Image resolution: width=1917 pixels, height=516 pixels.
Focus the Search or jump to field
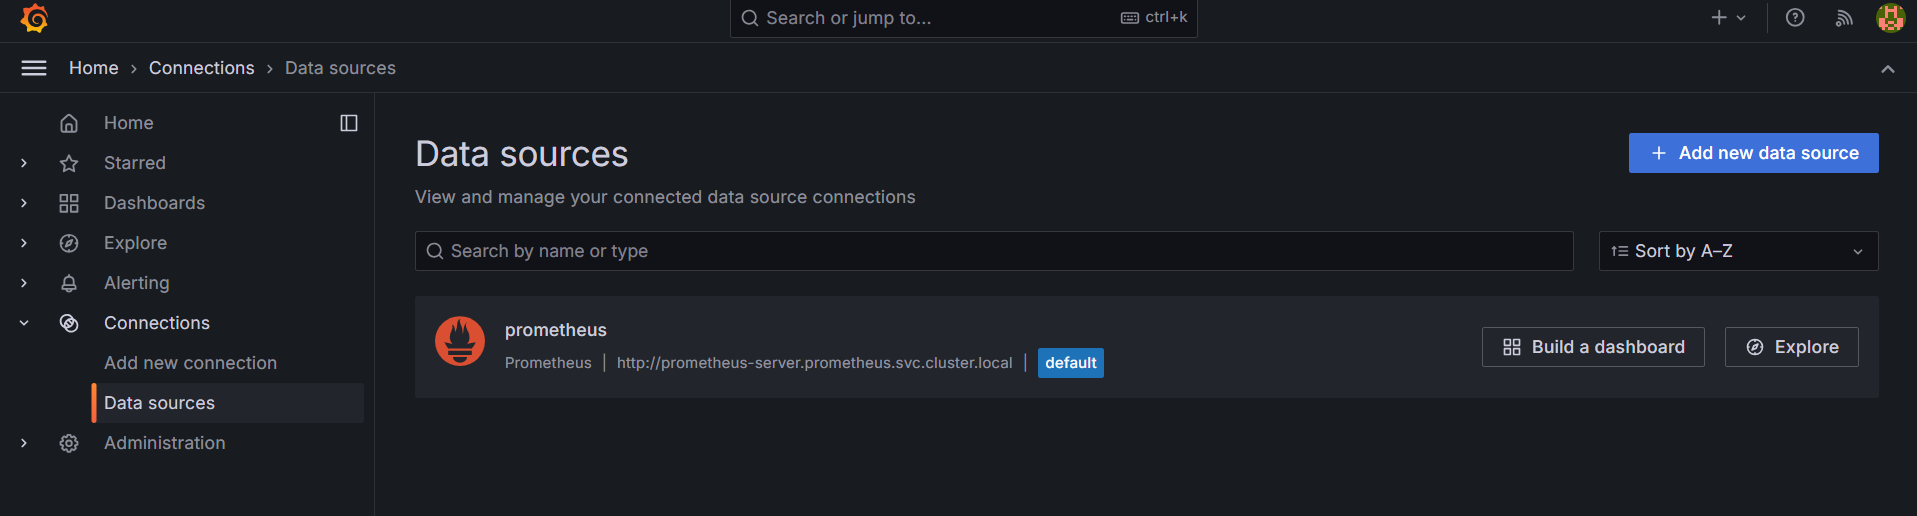tap(963, 18)
